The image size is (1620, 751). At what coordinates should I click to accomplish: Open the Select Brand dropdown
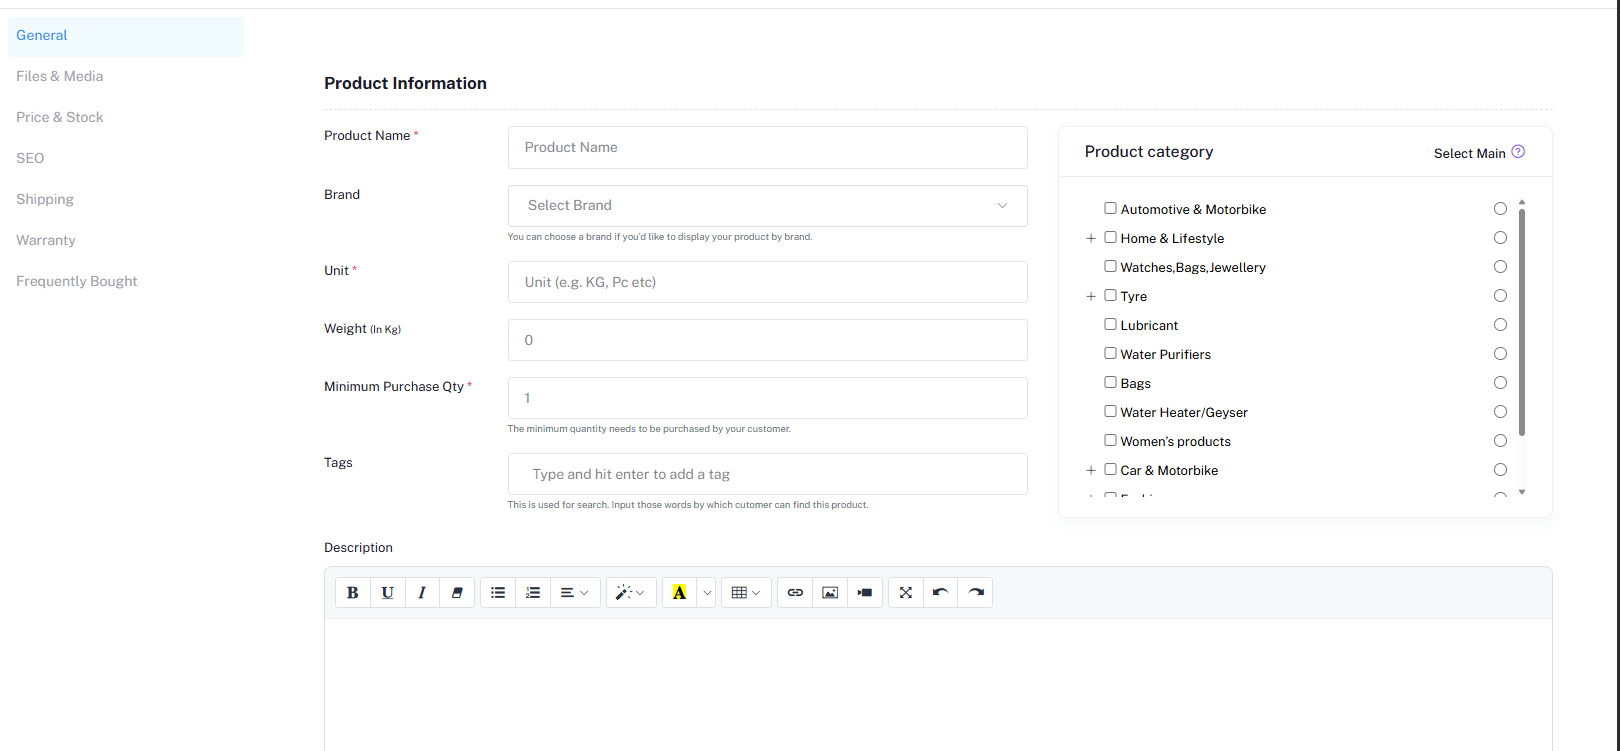pos(767,205)
